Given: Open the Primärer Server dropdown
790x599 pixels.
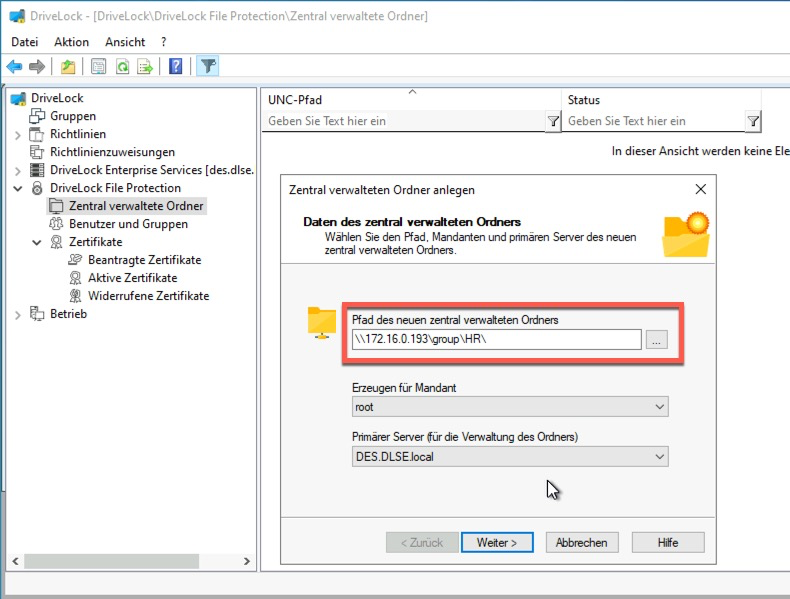Looking at the screenshot, I should pos(510,457).
